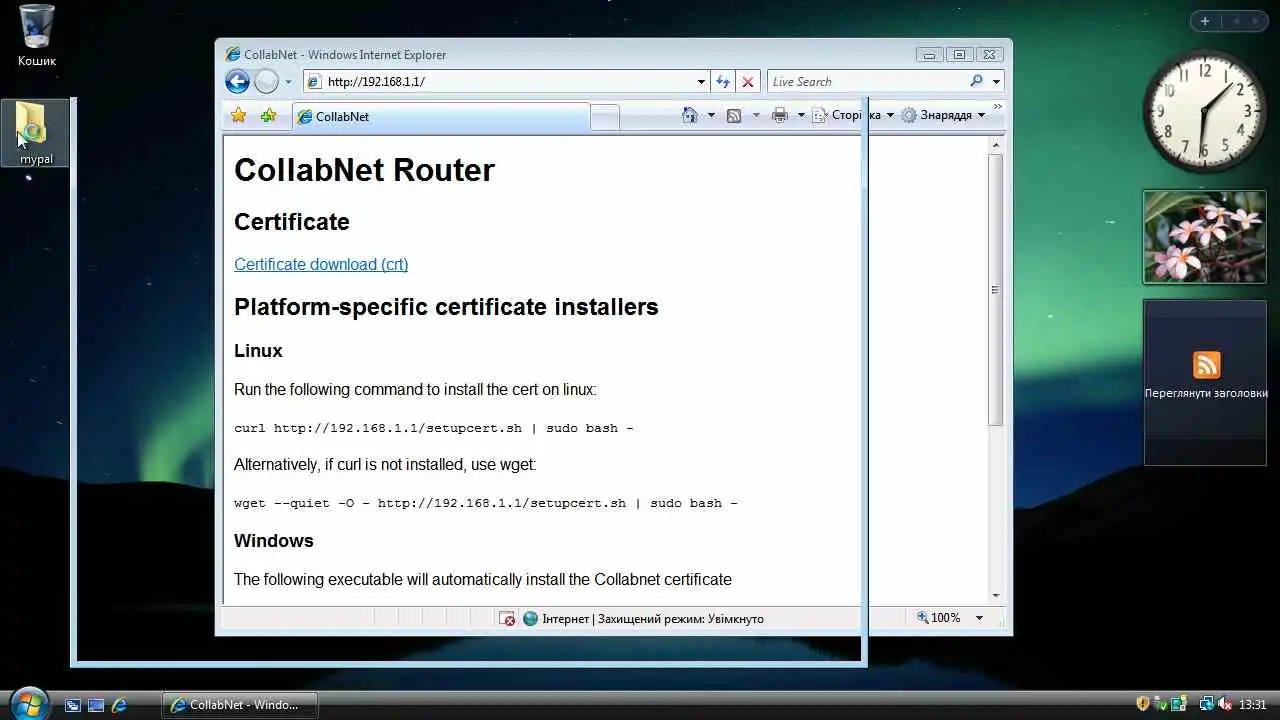Print the page with the printer icon

[x=780, y=116]
